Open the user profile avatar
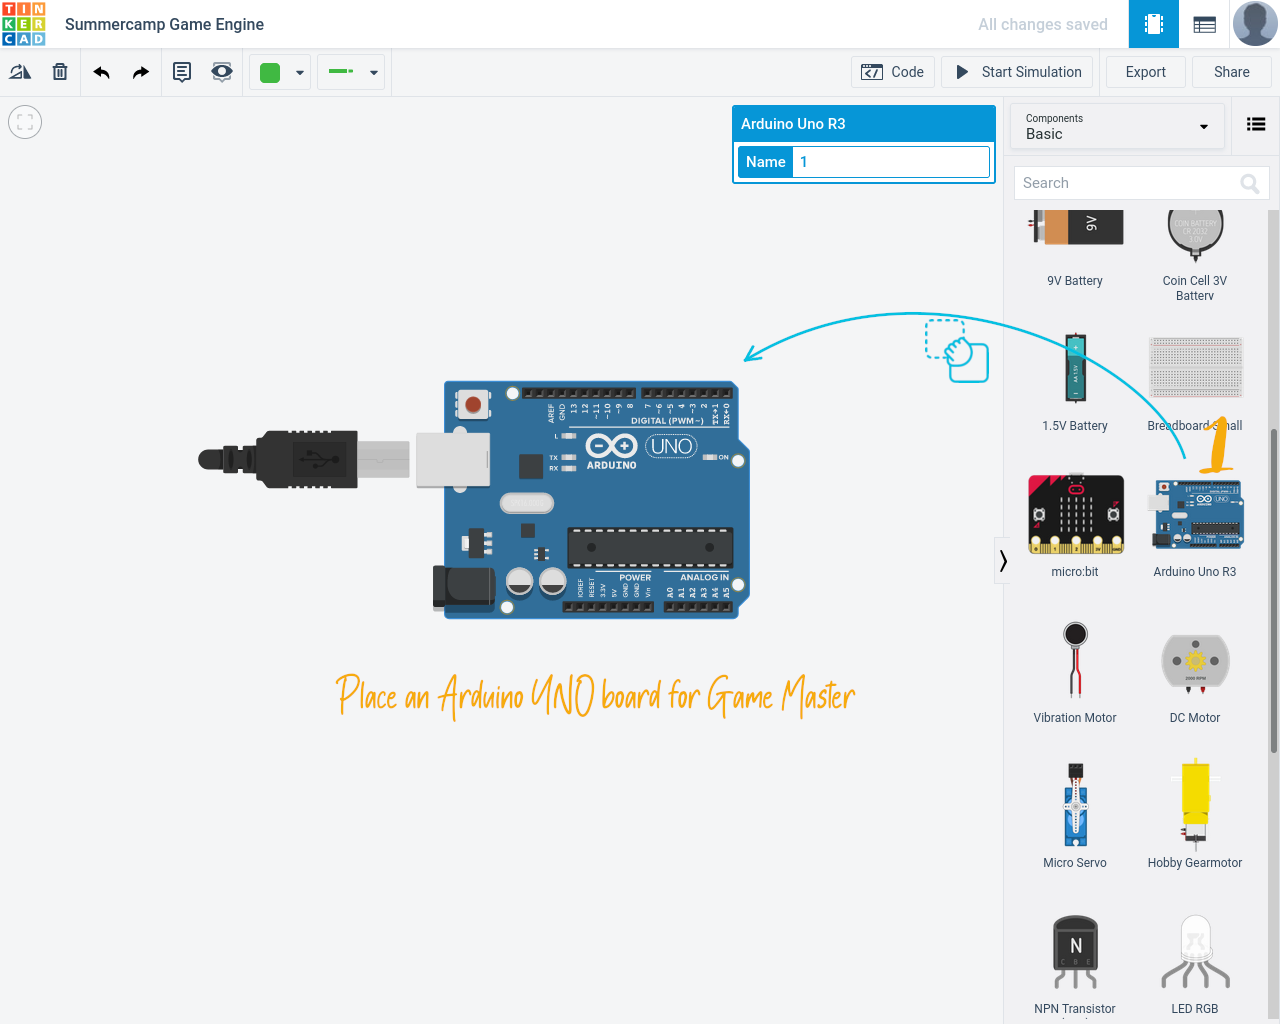 1255,24
